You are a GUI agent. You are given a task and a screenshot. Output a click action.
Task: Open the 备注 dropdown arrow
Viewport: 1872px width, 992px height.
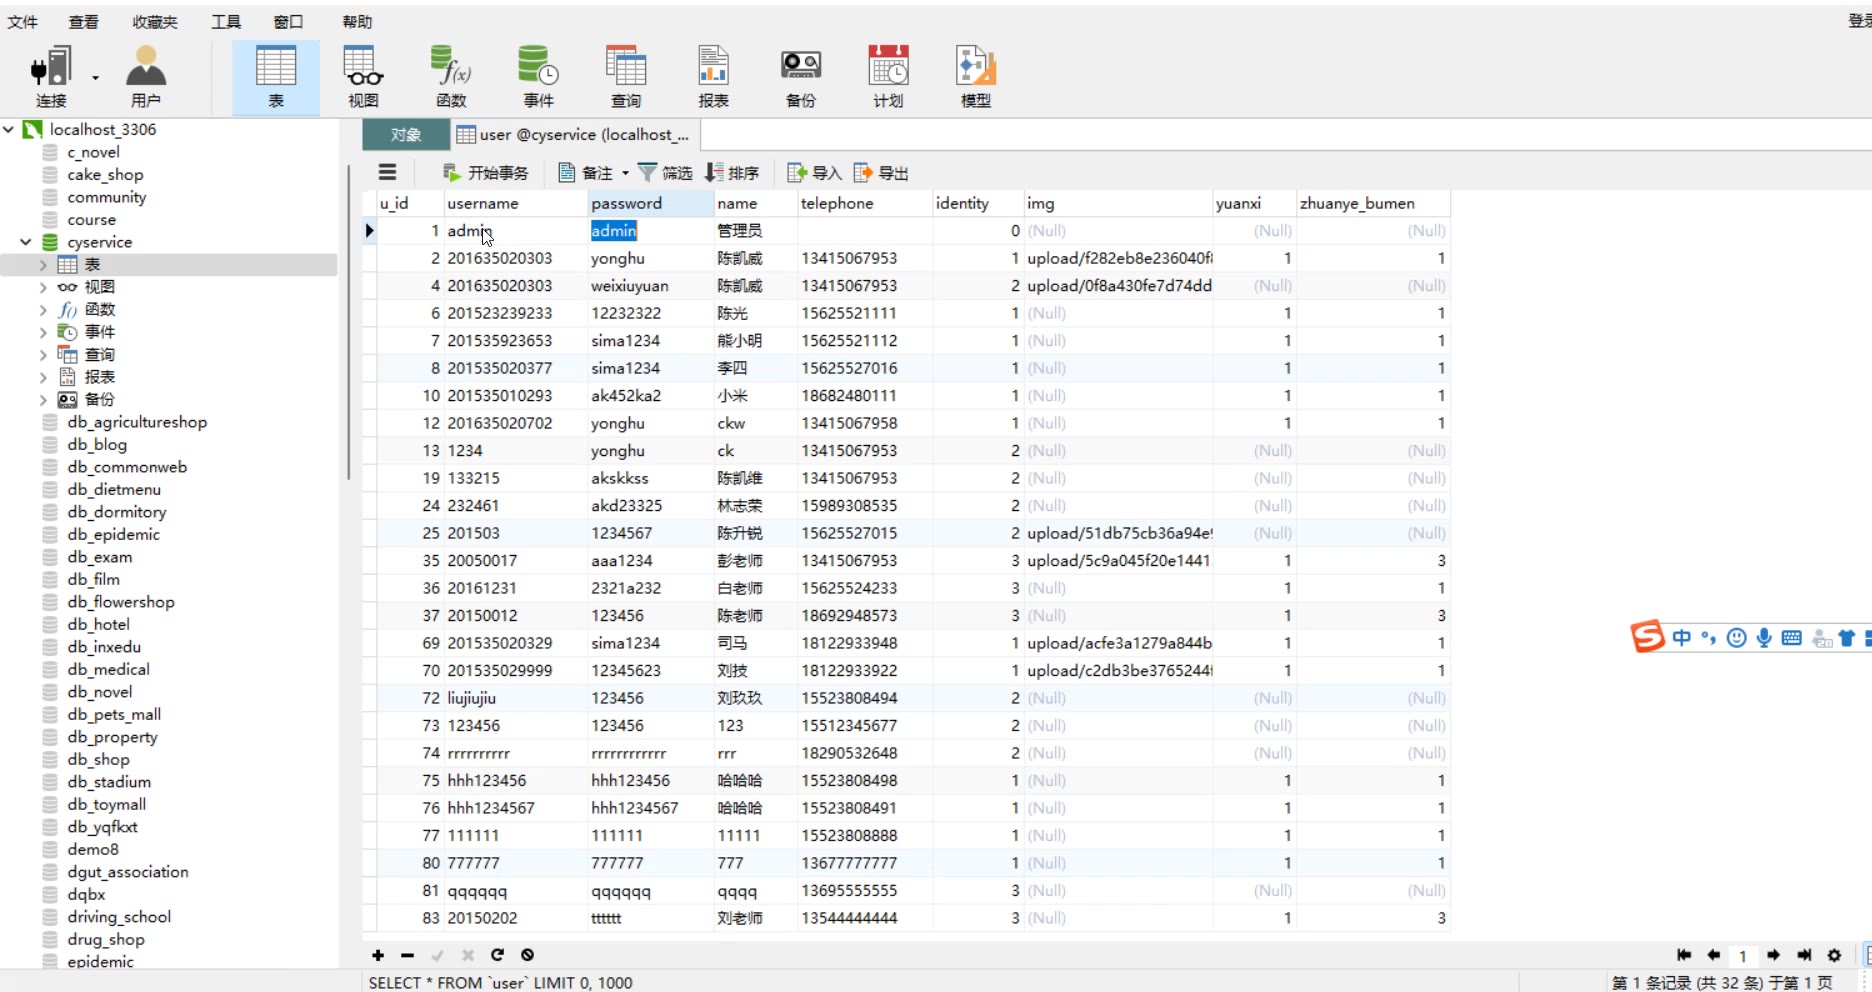626,173
